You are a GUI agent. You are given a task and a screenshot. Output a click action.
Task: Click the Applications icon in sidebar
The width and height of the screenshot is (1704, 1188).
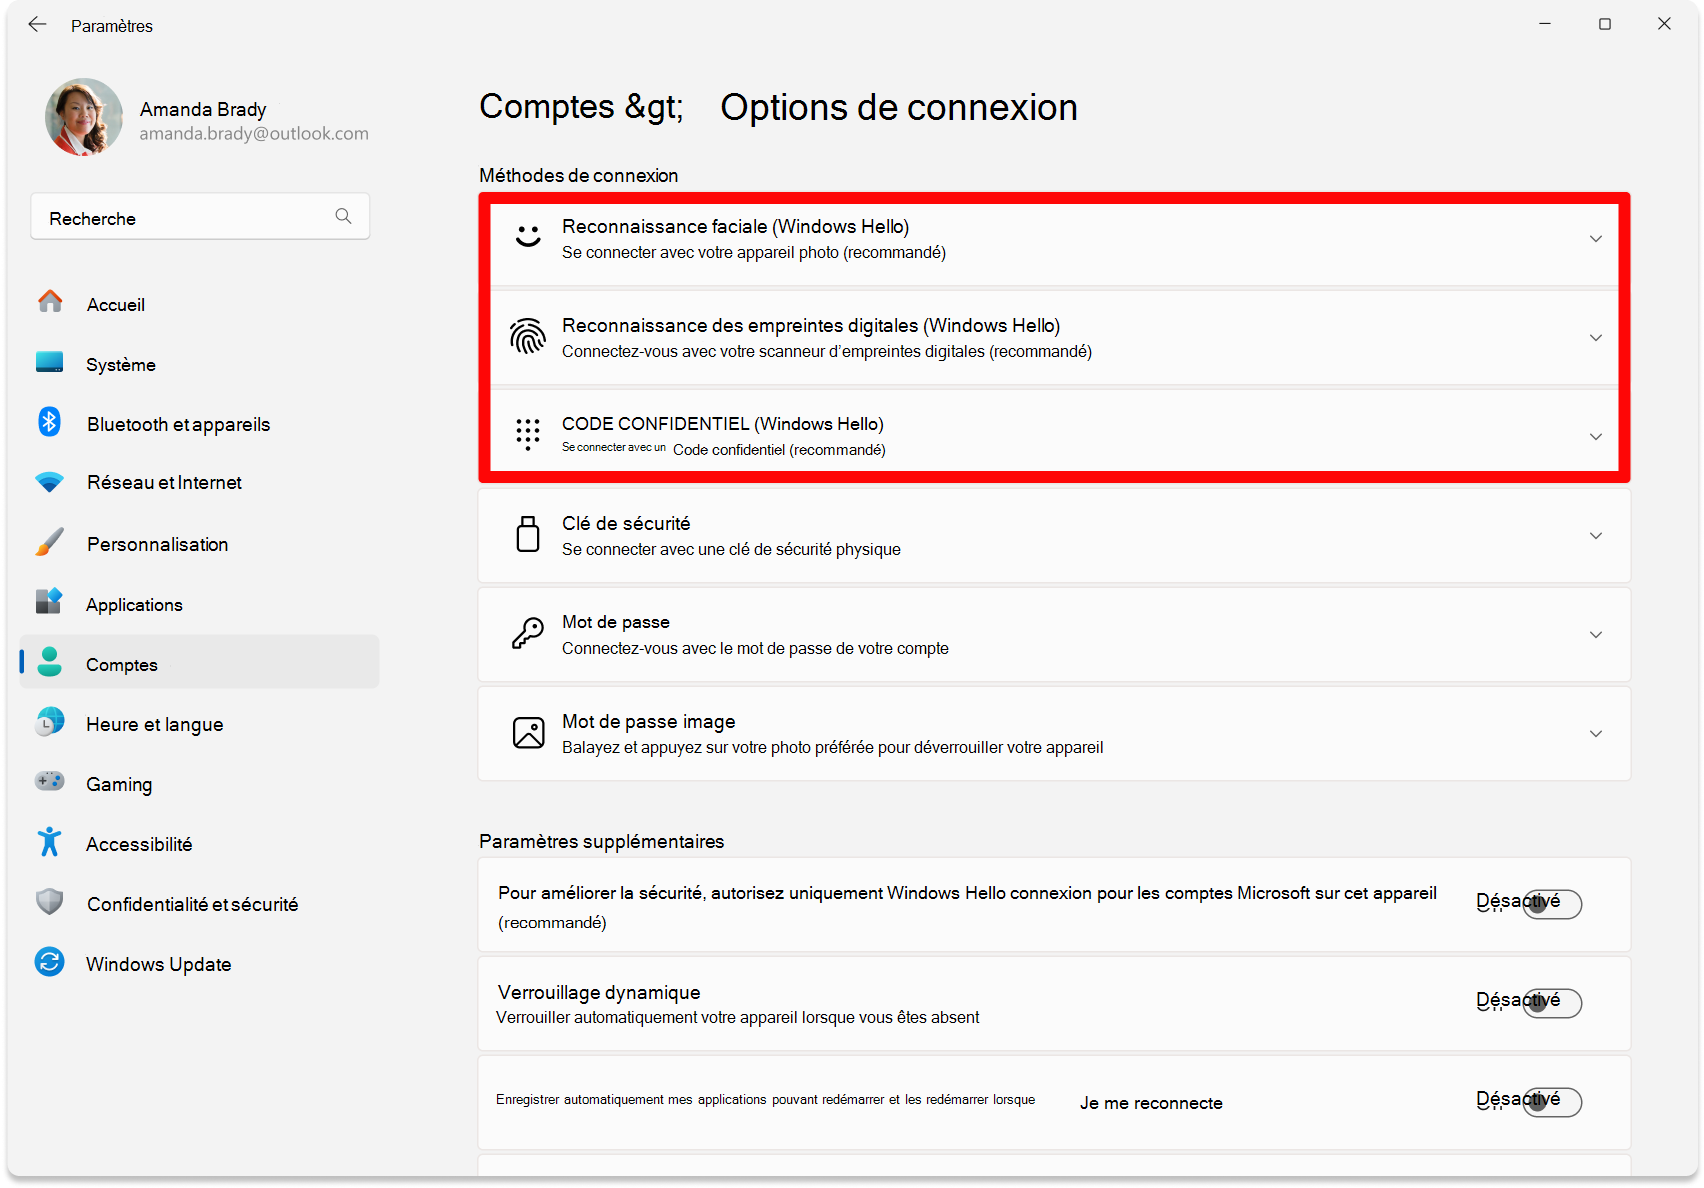coord(49,601)
